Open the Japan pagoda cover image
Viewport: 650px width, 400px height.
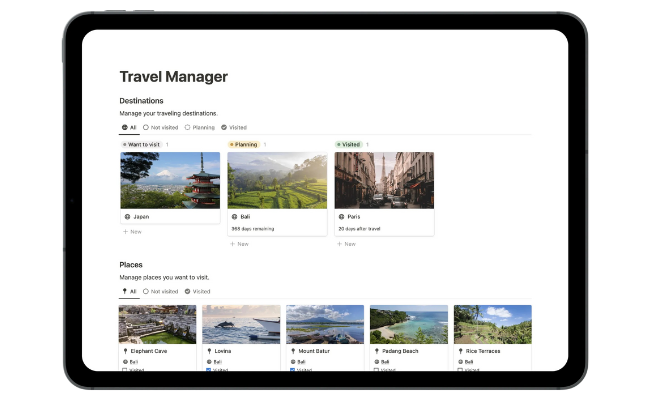170,180
